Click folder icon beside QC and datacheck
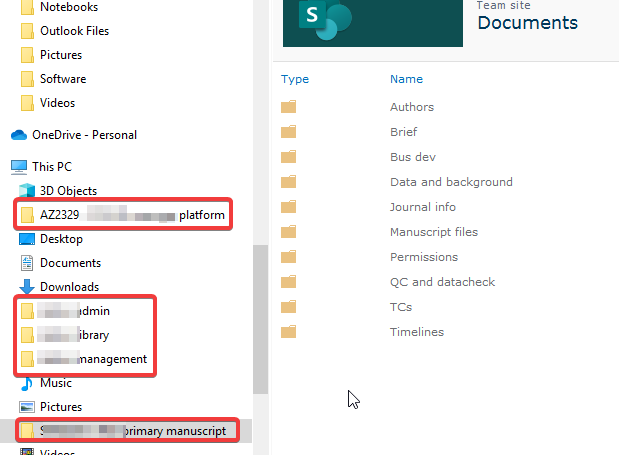Screen dimensions: 619x455 pos(289,281)
